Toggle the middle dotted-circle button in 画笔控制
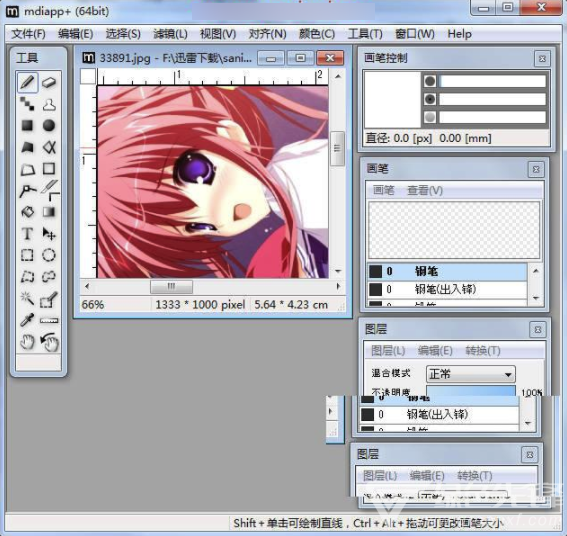 [430, 99]
